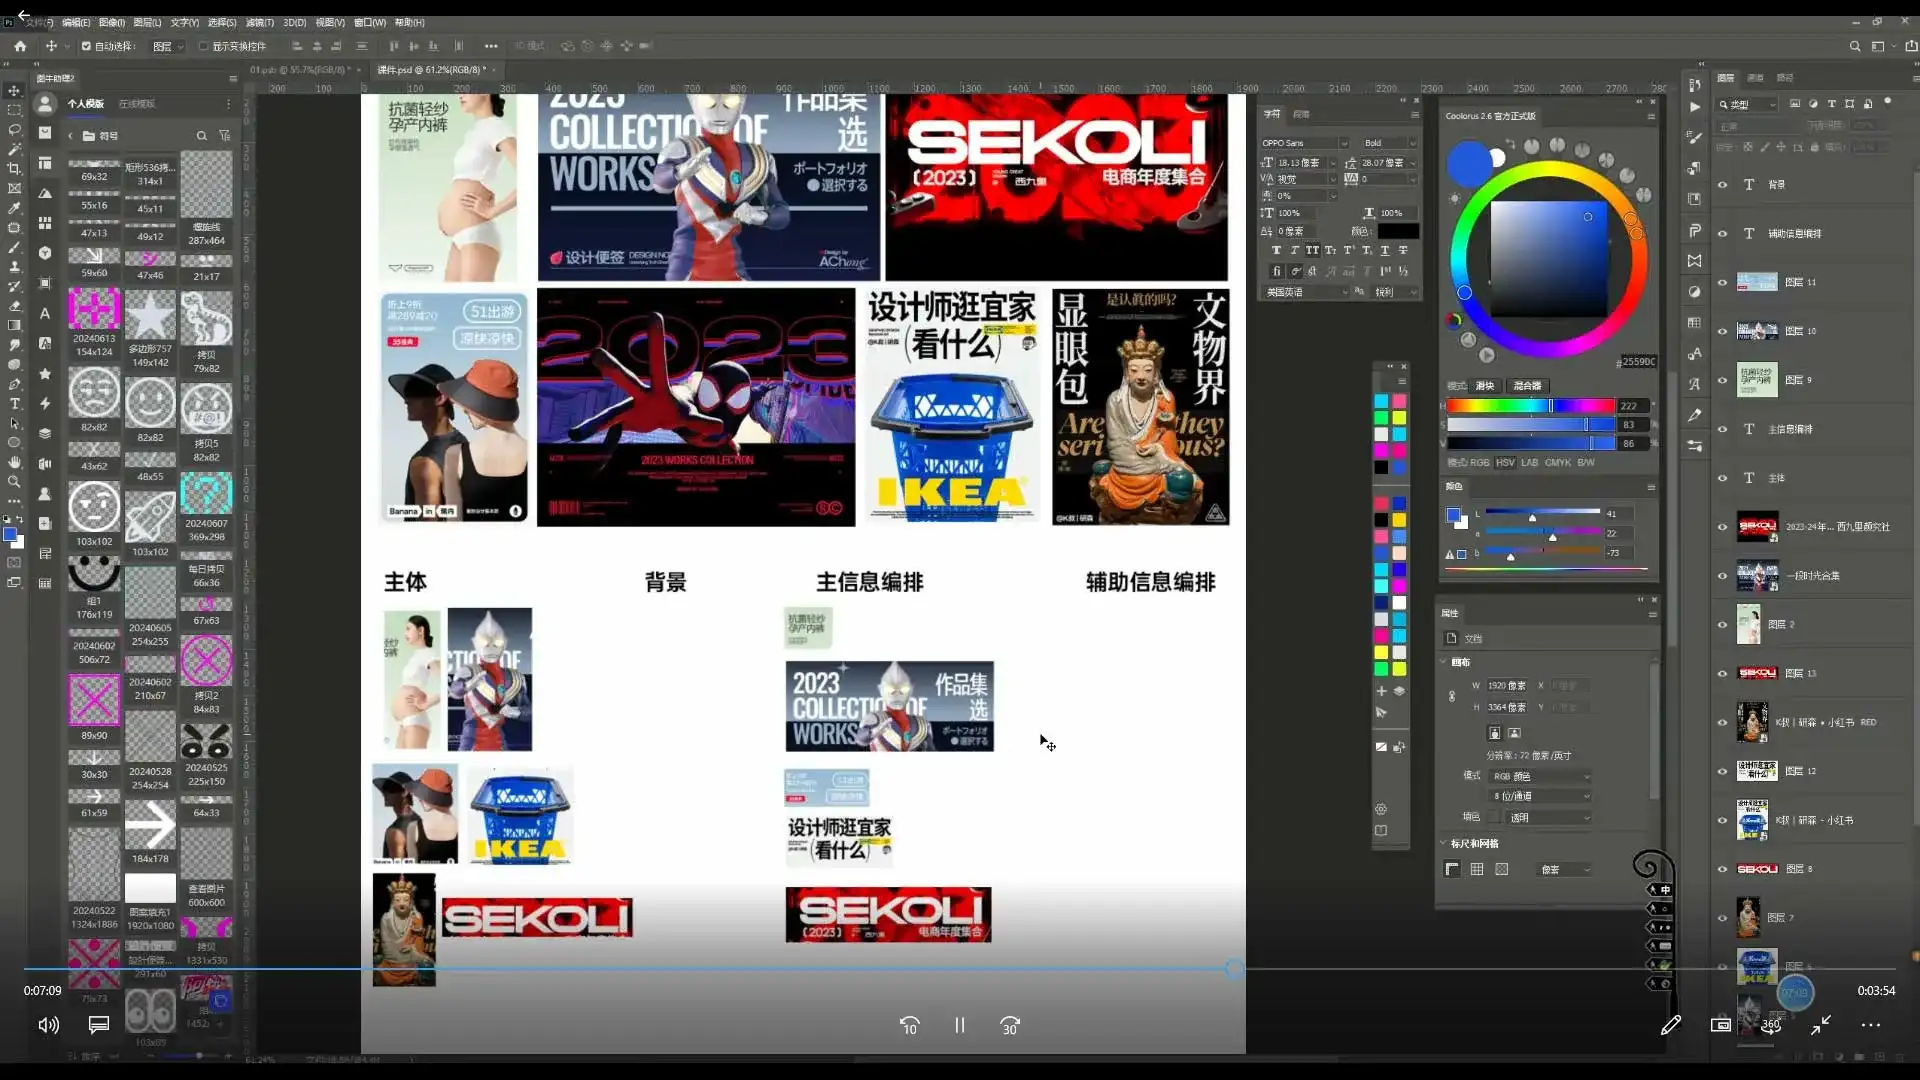Select the Zoom tool
This screenshot has height=1080, width=1920.
pyautogui.click(x=14, y=482)
